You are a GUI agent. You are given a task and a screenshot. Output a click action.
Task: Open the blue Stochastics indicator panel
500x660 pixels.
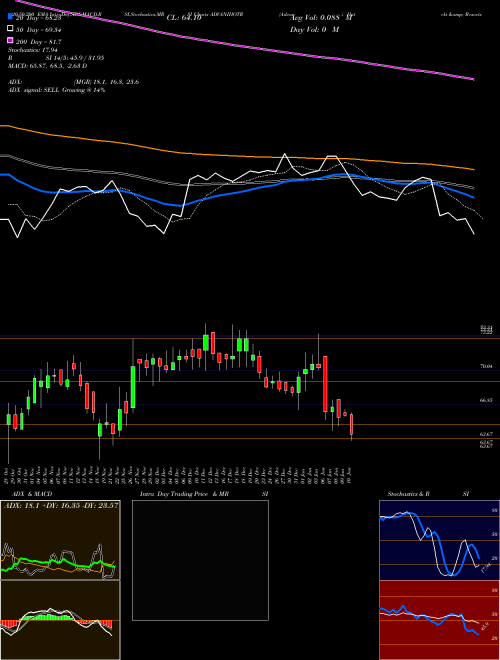tap(439, 540)
